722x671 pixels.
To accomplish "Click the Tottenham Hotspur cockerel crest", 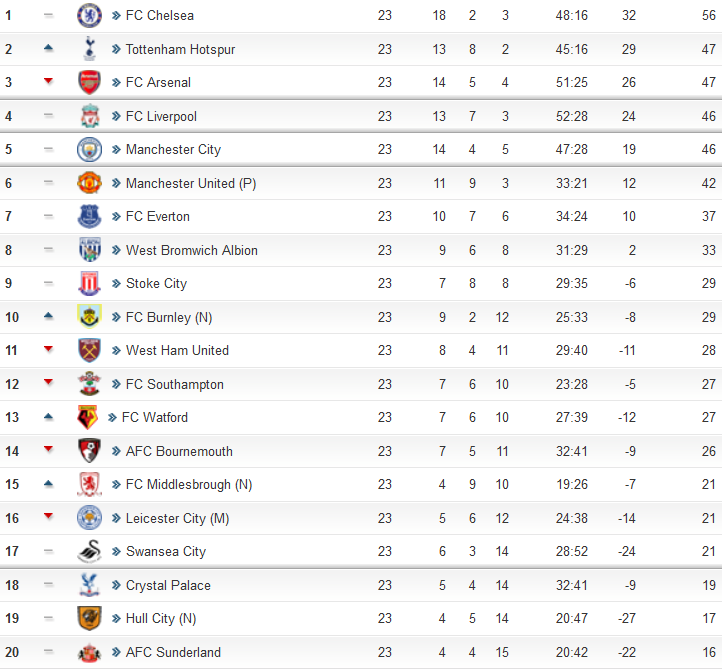I will coord(89,49).
